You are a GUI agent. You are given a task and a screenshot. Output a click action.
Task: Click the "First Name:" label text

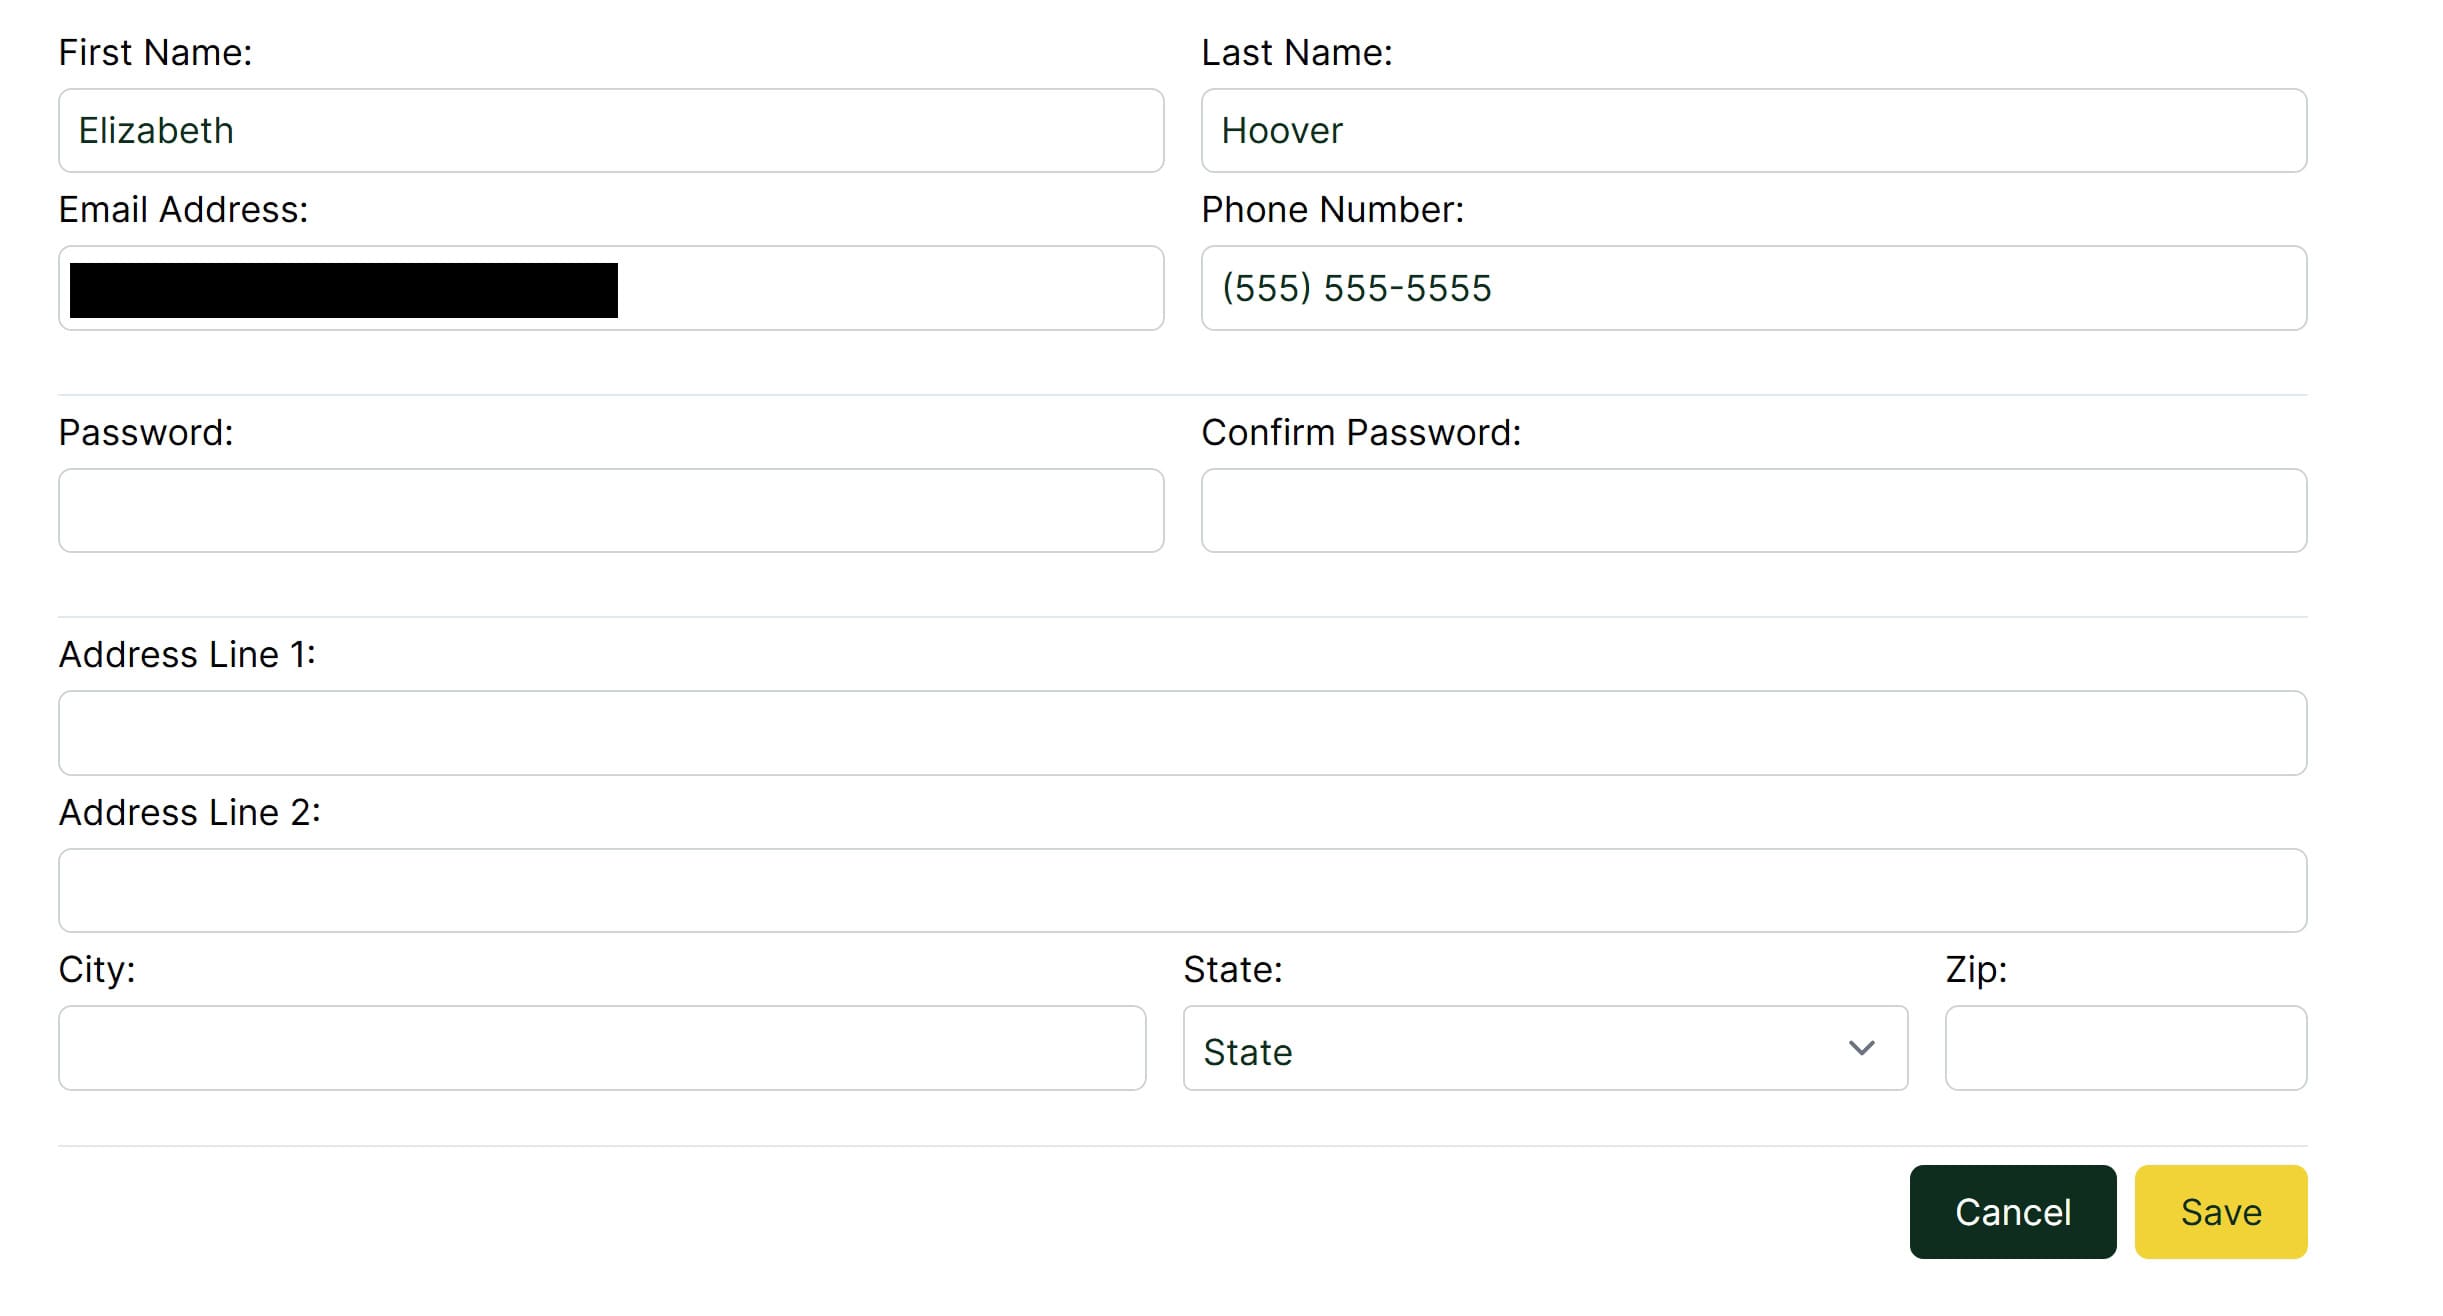coord(155,53)
